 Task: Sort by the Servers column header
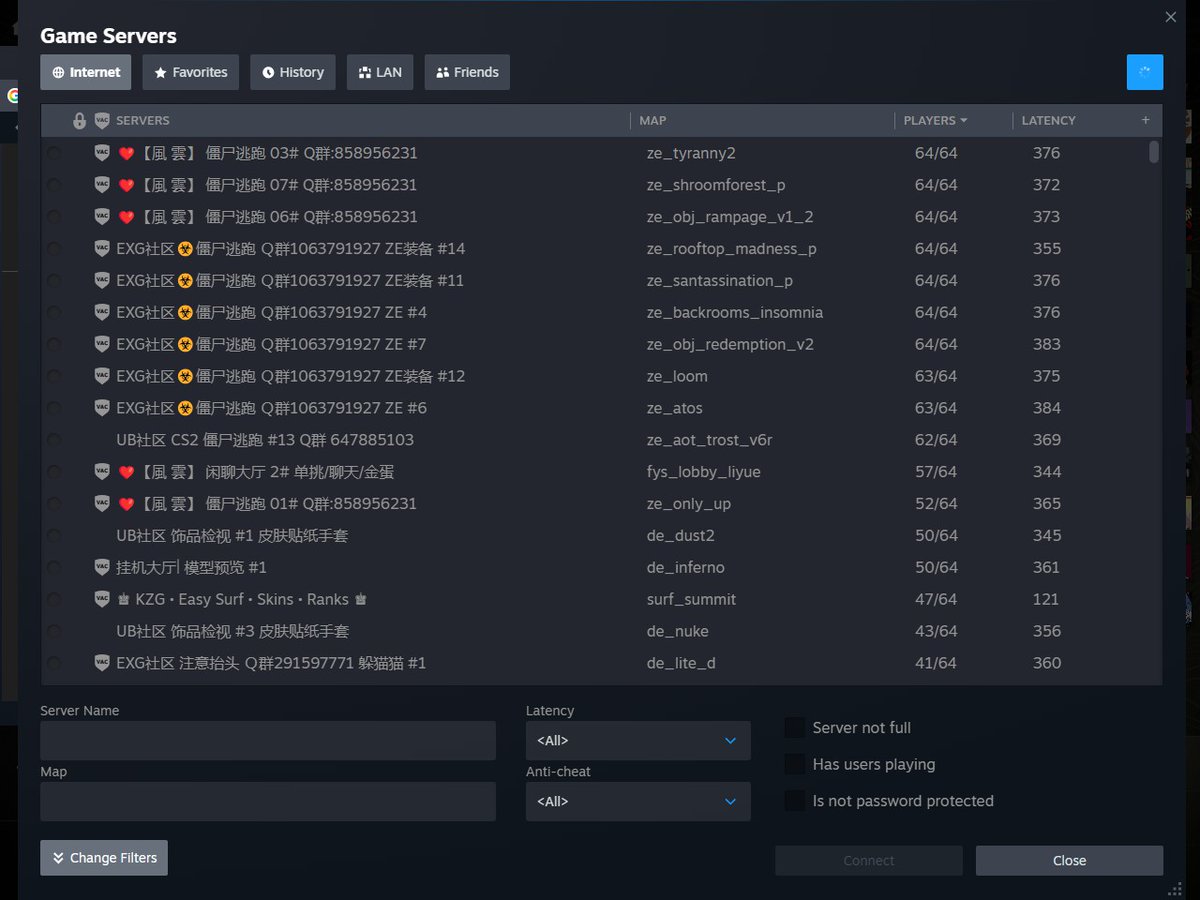click(143, 120)
